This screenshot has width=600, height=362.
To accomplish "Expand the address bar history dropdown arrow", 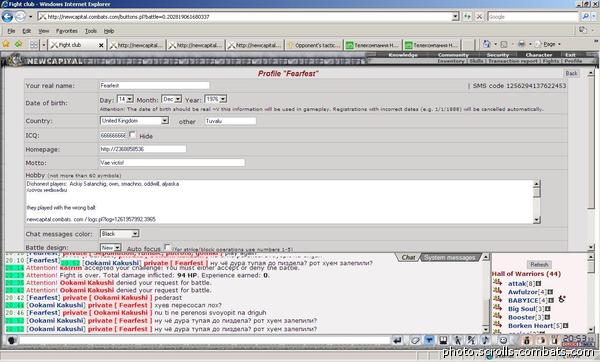I will [455, 17].
